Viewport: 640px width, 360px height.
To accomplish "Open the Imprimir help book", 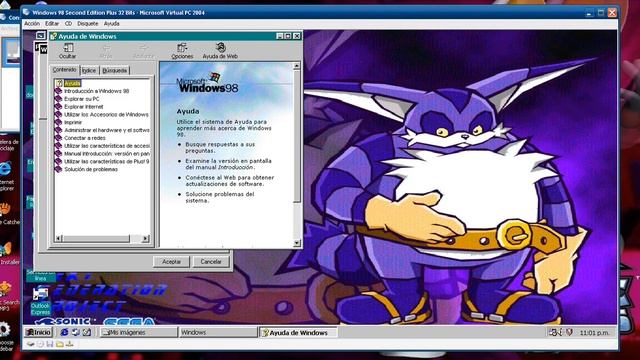I will click(73, 122).
